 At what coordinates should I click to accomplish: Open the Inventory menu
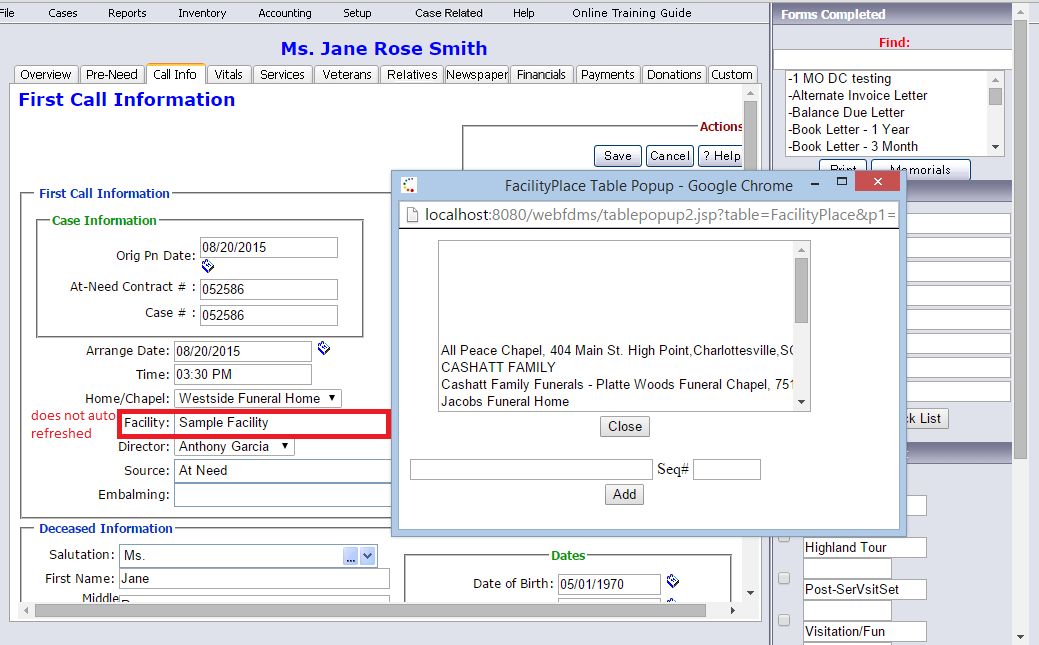pos(202,13)
